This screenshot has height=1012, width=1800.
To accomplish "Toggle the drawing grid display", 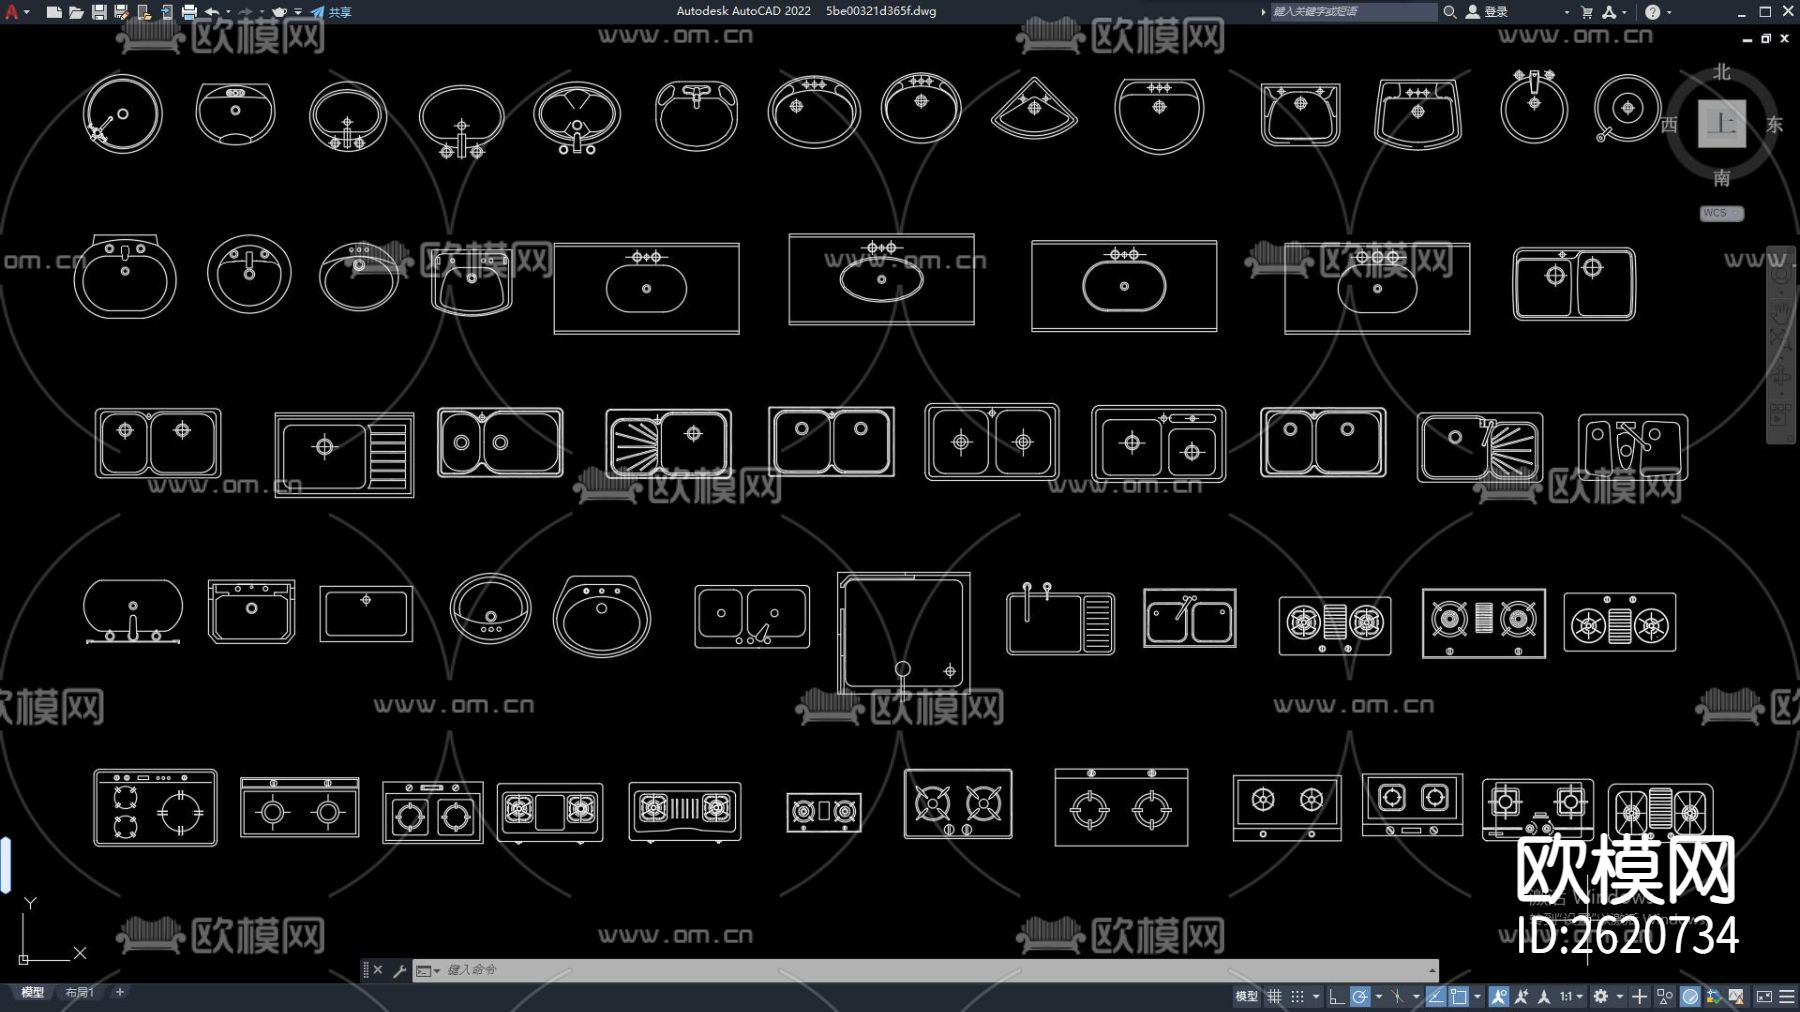I will [1274, 996].
